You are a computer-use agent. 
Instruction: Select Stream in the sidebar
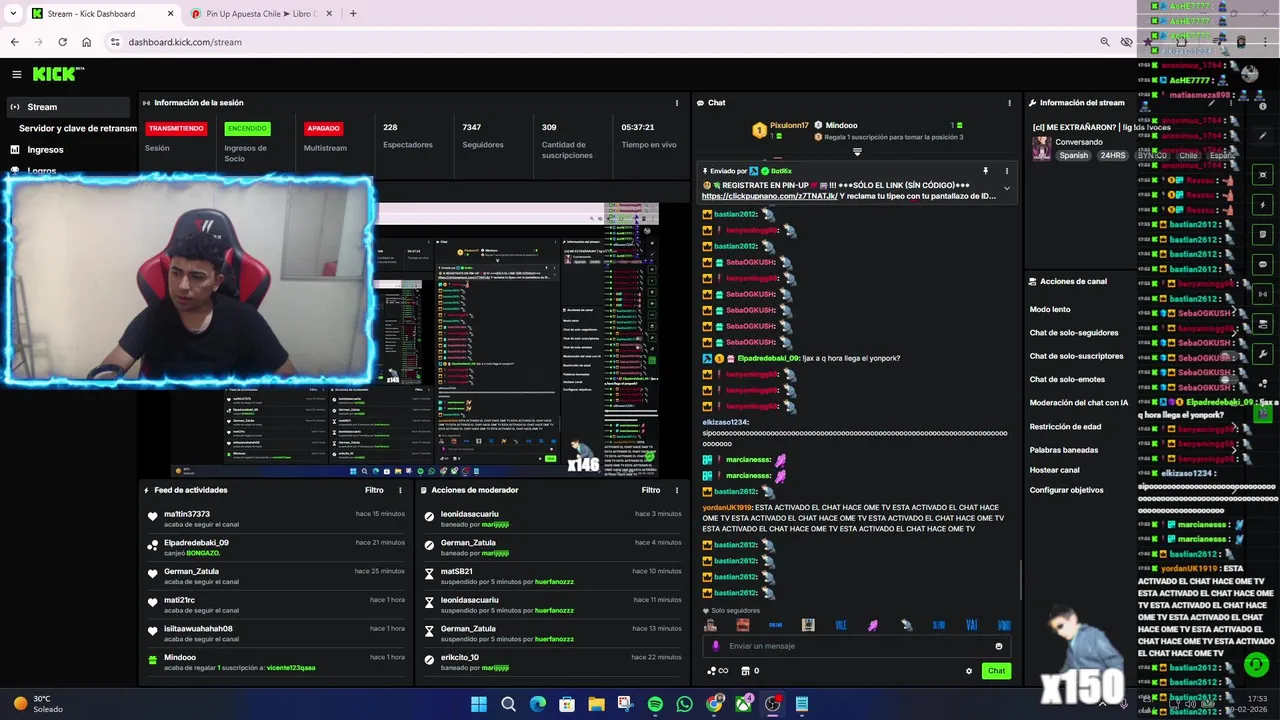[x=68, y=107]
